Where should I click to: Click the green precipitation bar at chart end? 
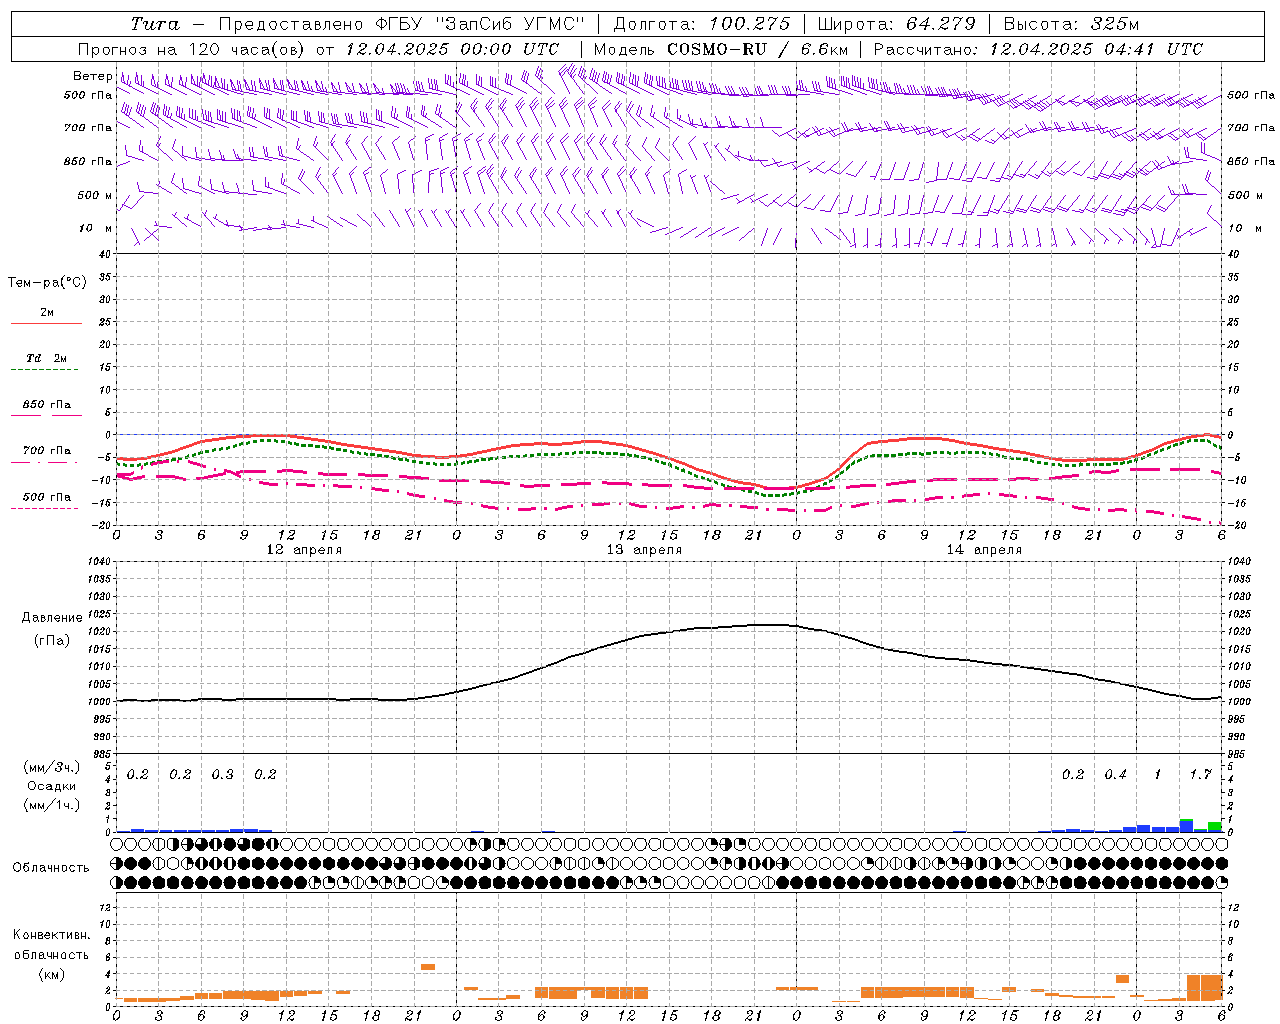tap(1214, 826)
